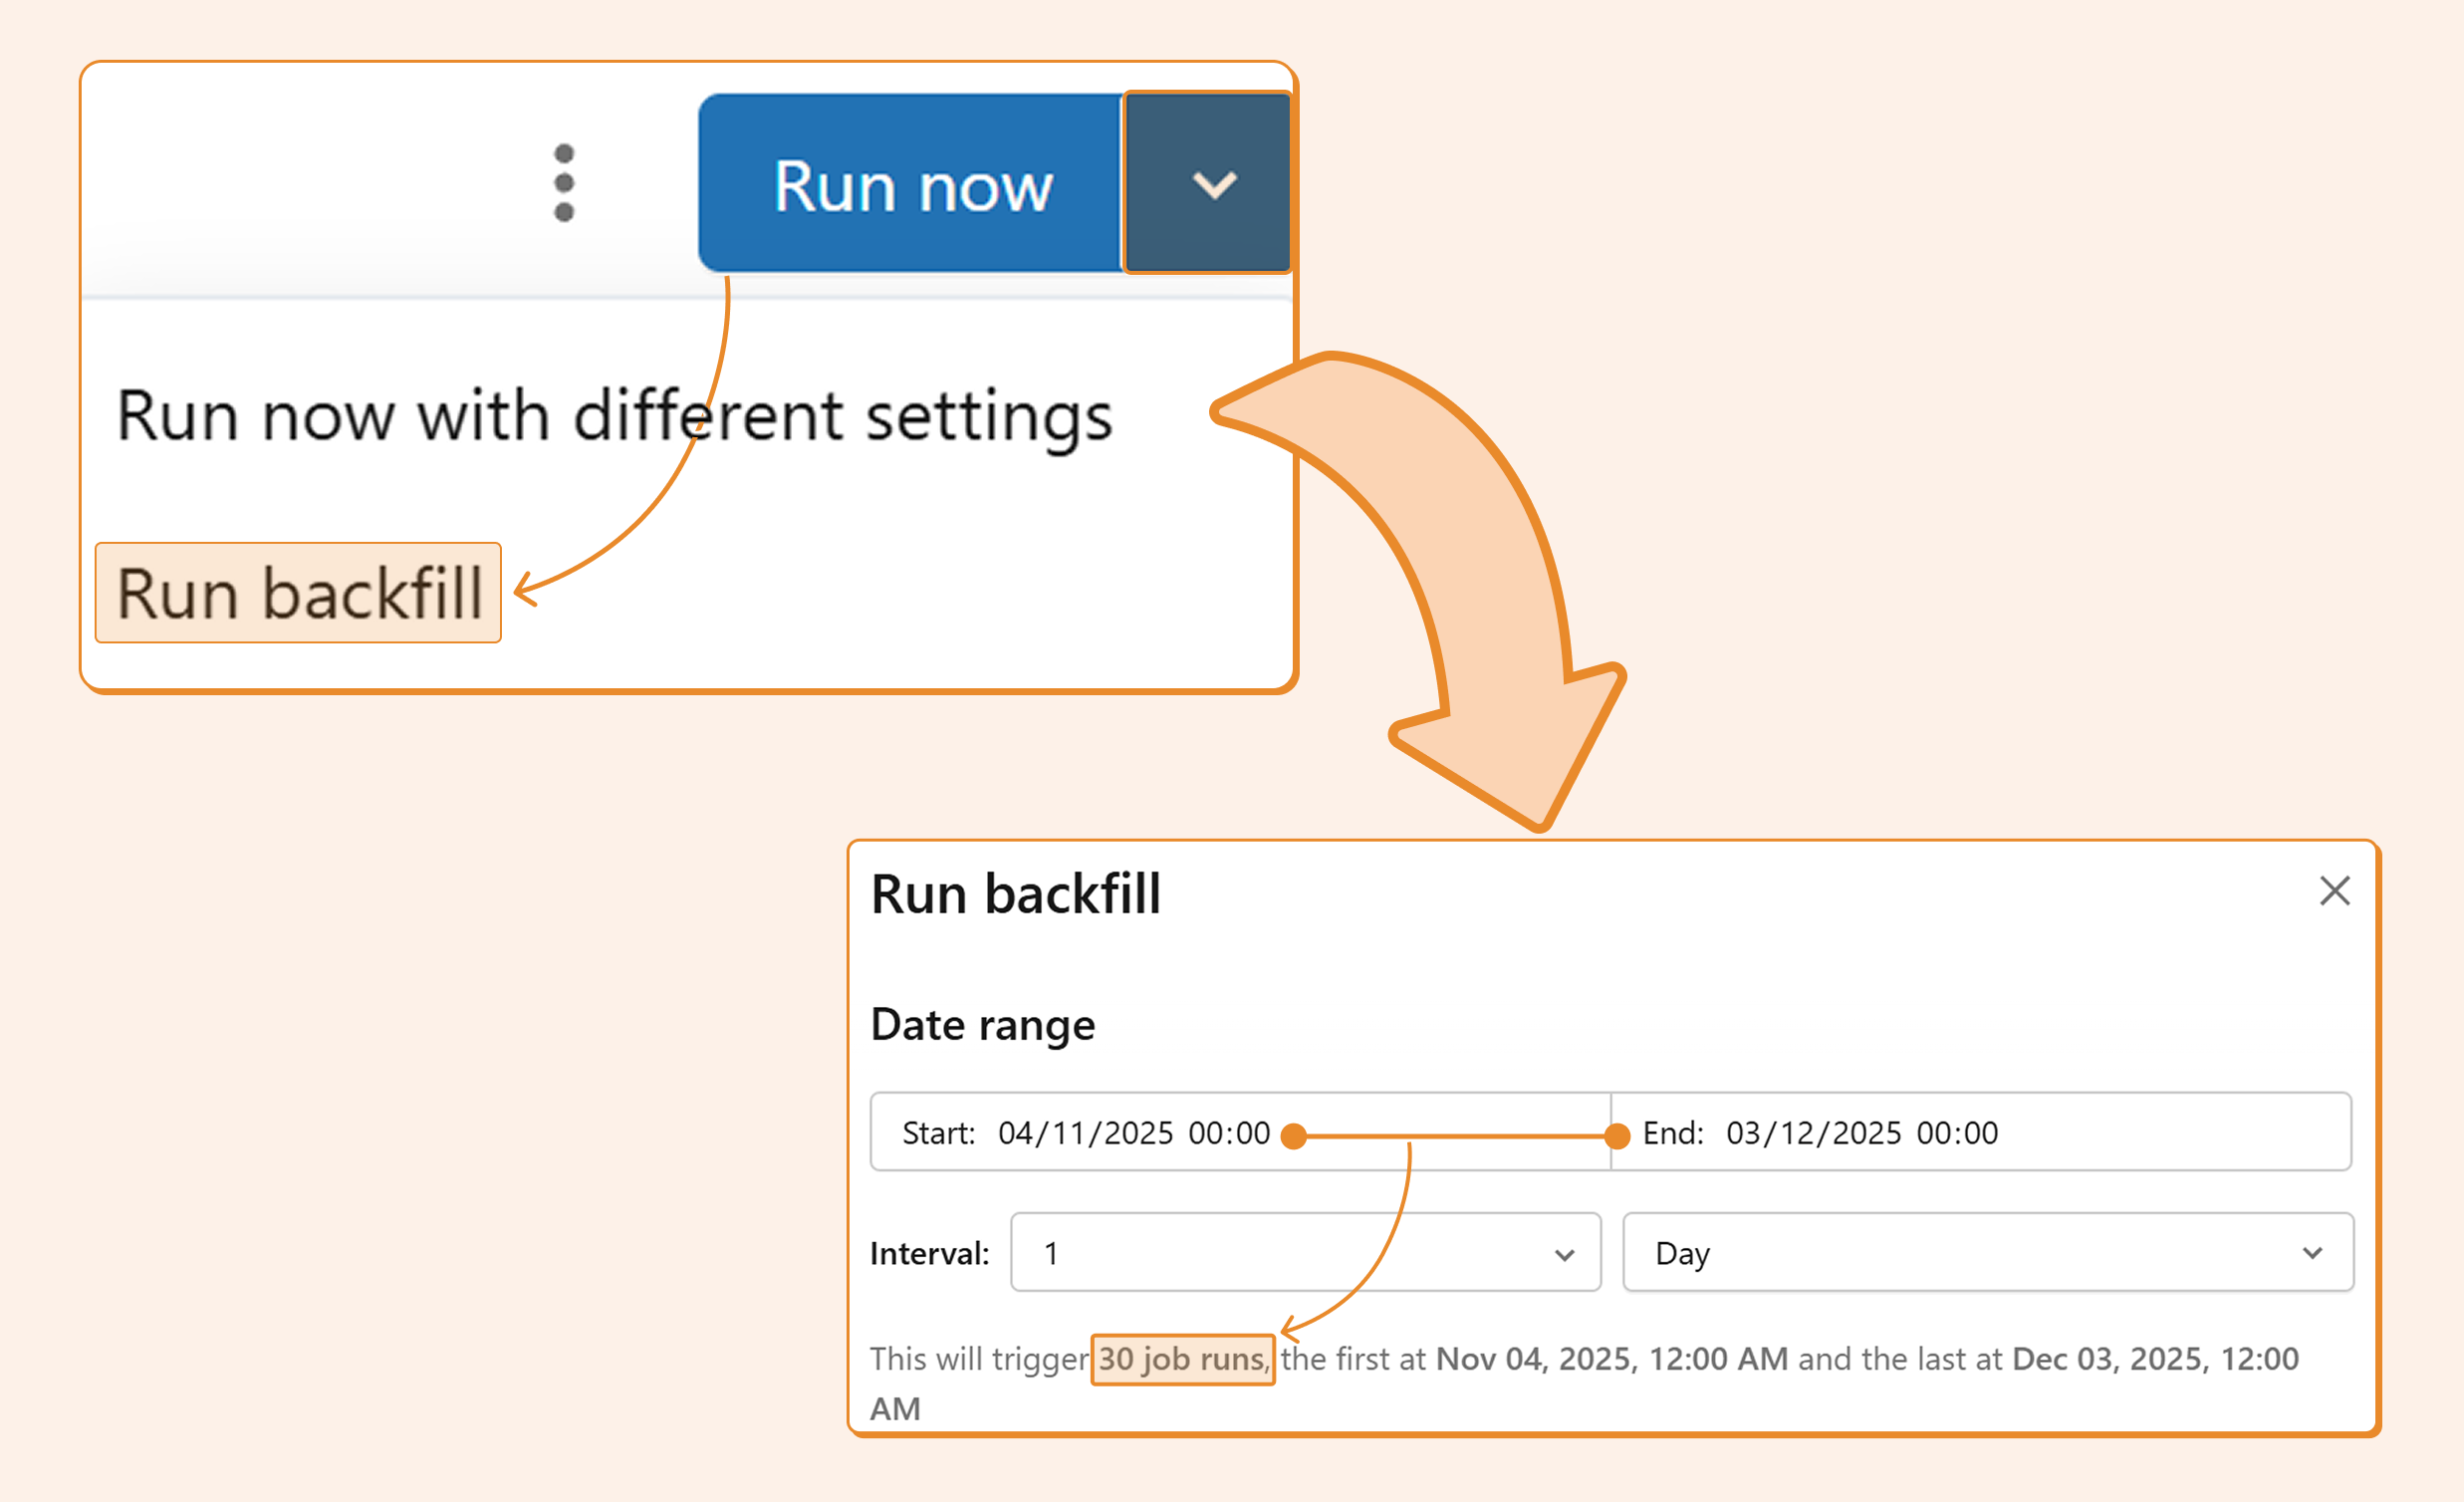The width and height of the screenshot is (2464, 1502).
Task: Open the Interval number dropdown
Action: (1304, 1253)
